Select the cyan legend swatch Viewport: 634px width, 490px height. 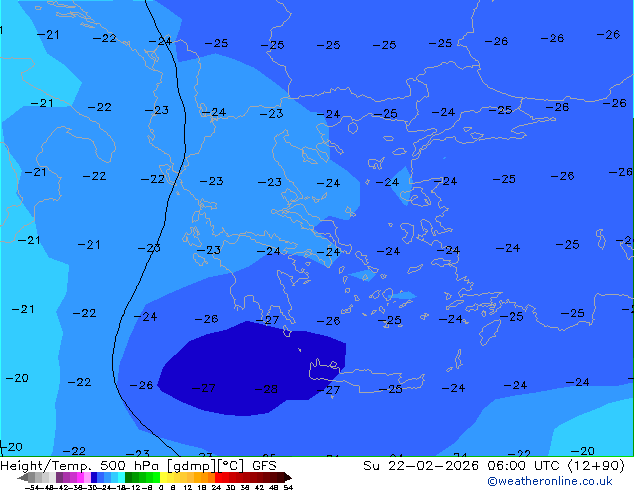[121, 477]
